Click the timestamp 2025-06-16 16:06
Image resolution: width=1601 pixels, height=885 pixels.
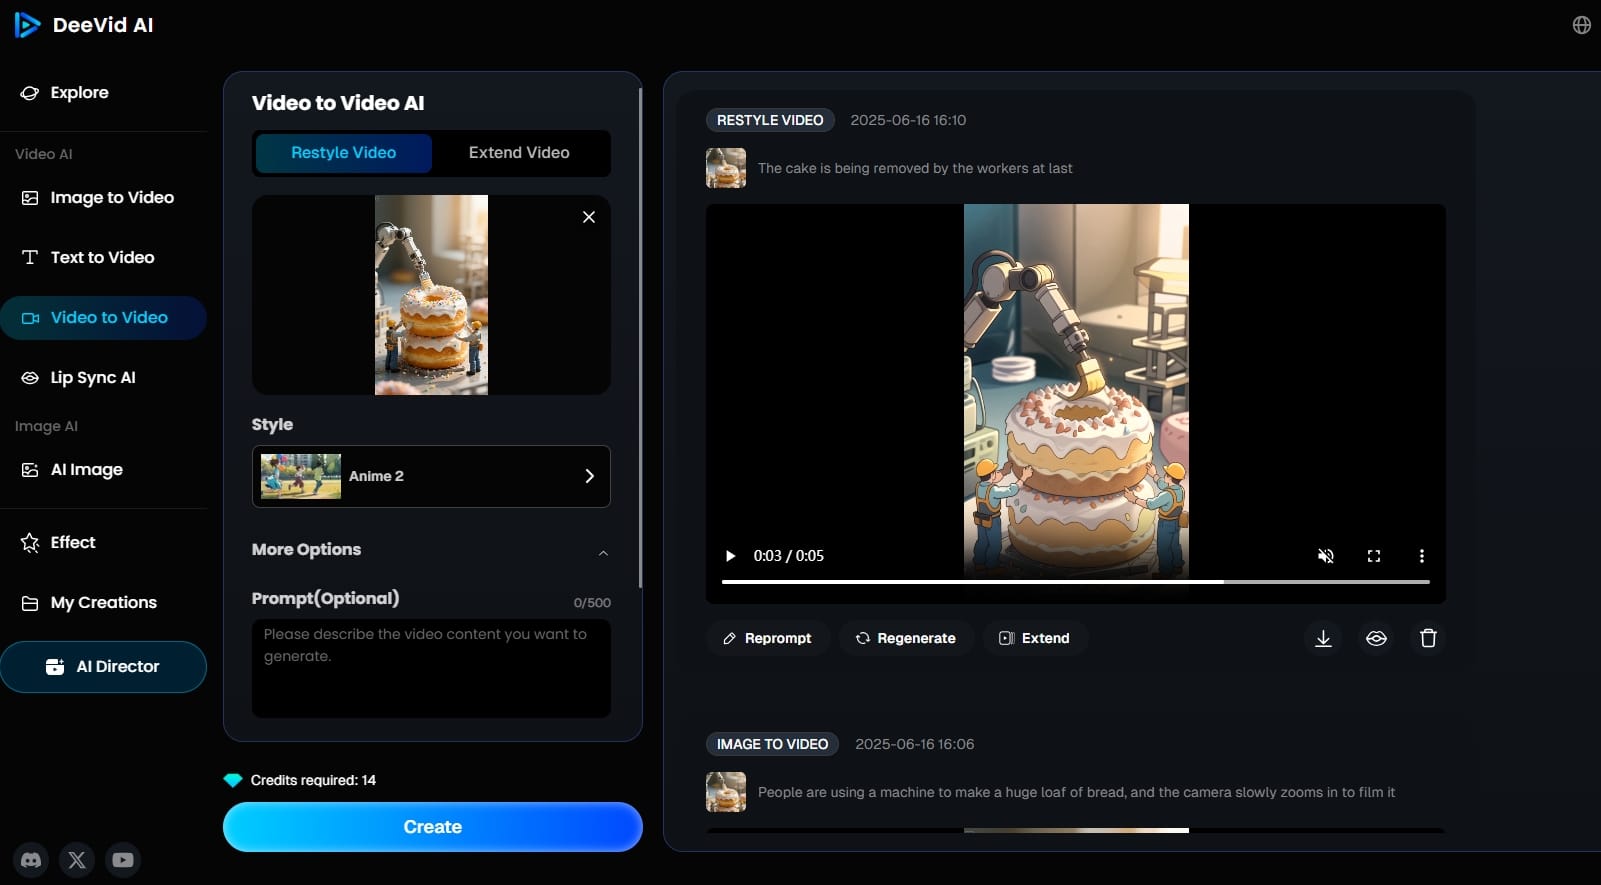[915, 744]
